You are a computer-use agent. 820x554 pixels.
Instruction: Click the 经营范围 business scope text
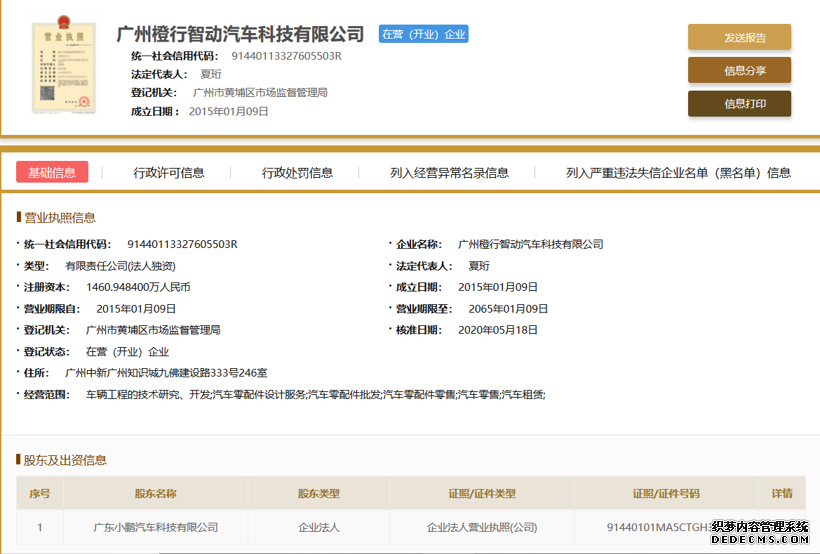315,394
